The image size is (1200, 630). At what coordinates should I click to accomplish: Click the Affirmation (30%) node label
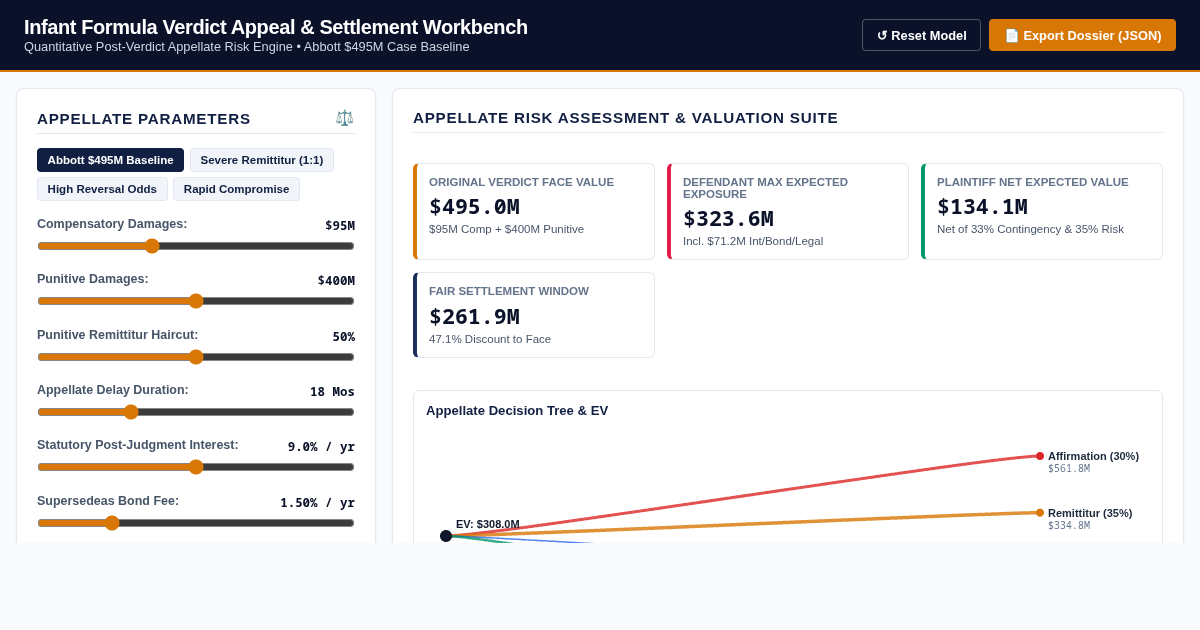pos(1093,456)
